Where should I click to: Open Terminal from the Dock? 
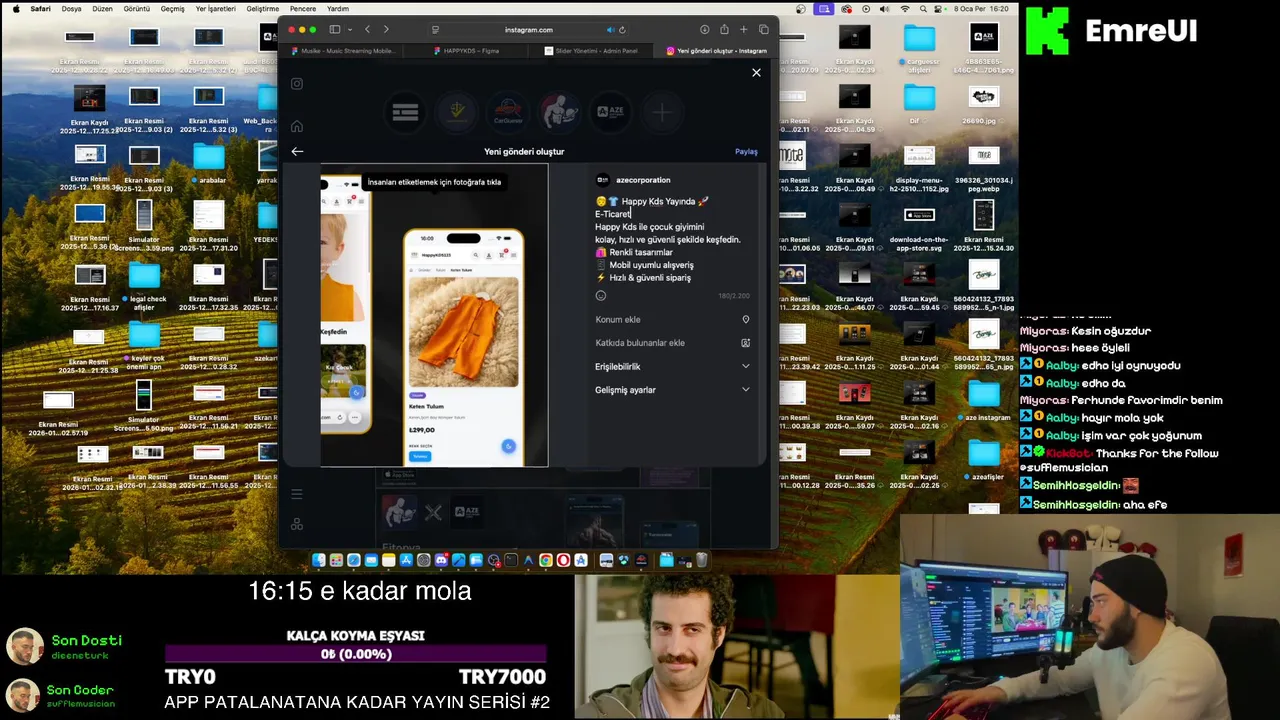(x=511, y=560)
